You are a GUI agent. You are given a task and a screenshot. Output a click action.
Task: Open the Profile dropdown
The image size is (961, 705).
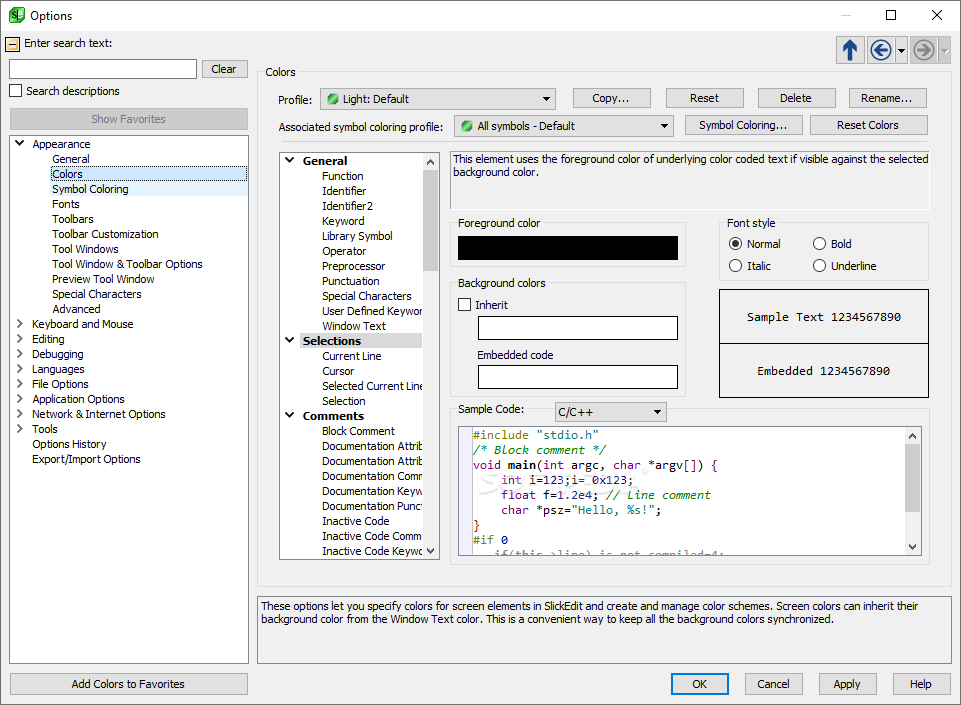click(438, 99)
